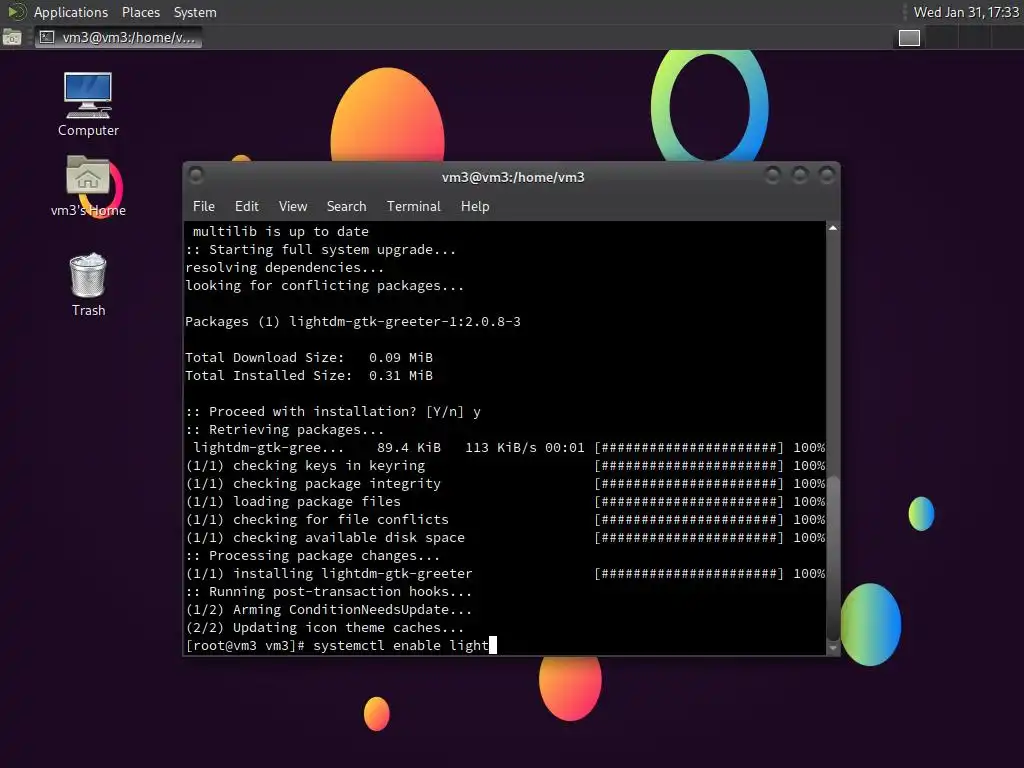Open the terminal File menu
1024x768 pixels.
pos(204,206)
